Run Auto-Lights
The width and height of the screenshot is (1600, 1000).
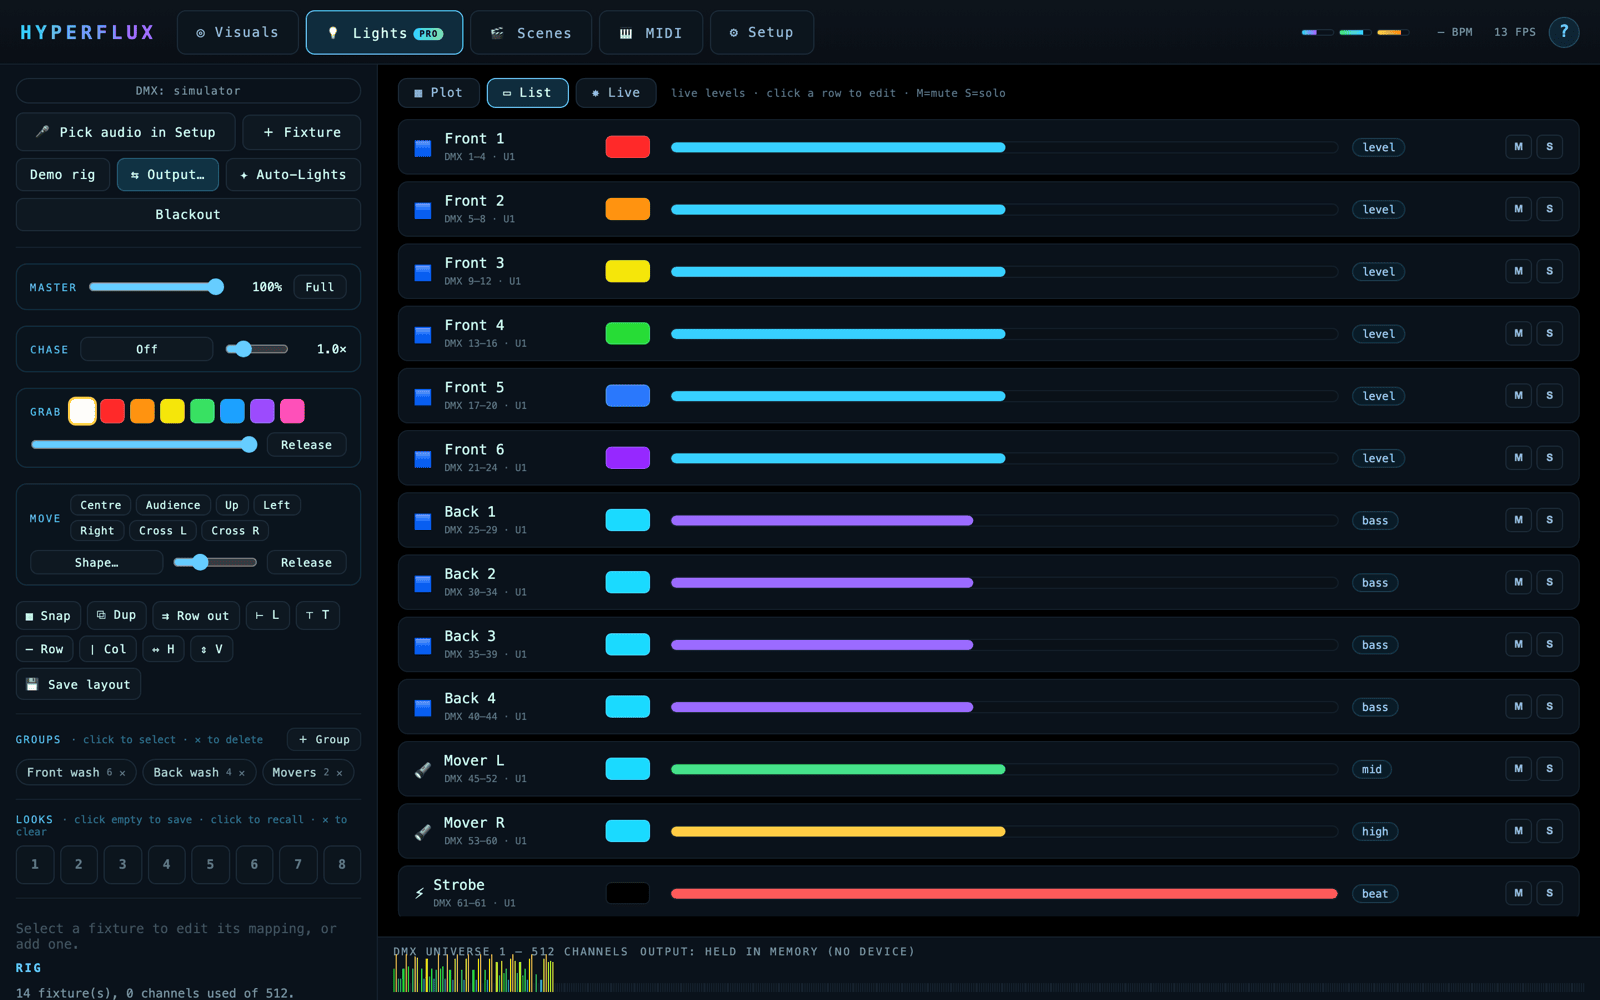tap(293, 174)
